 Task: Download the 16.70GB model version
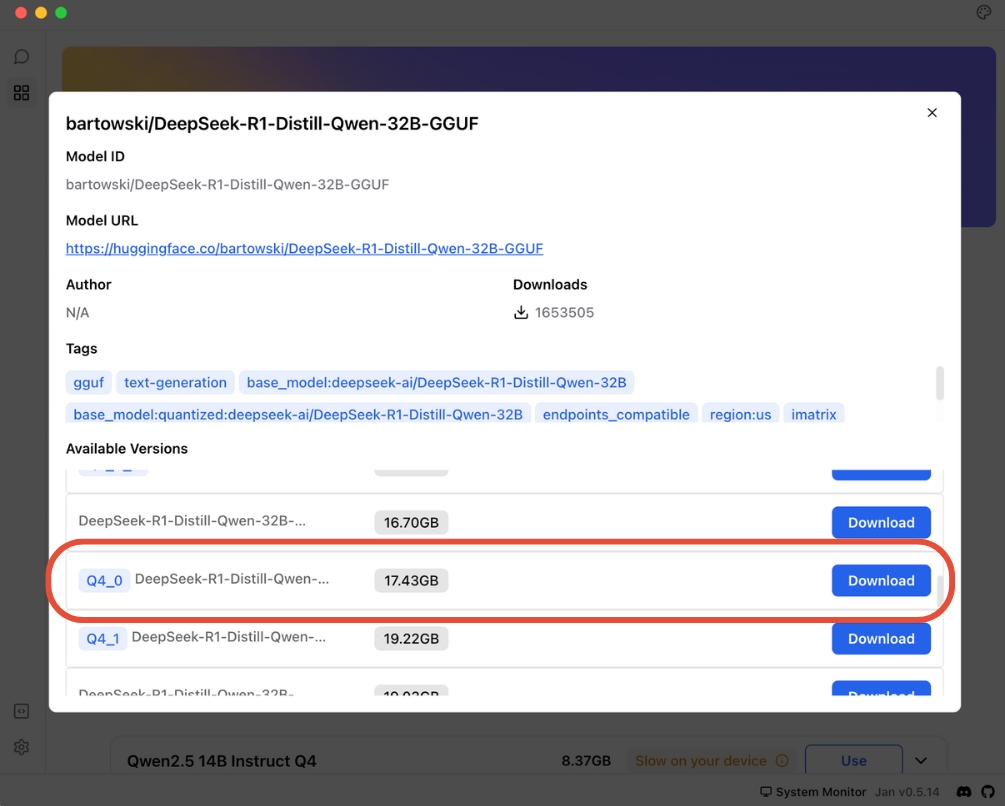(x=881, y=523)
